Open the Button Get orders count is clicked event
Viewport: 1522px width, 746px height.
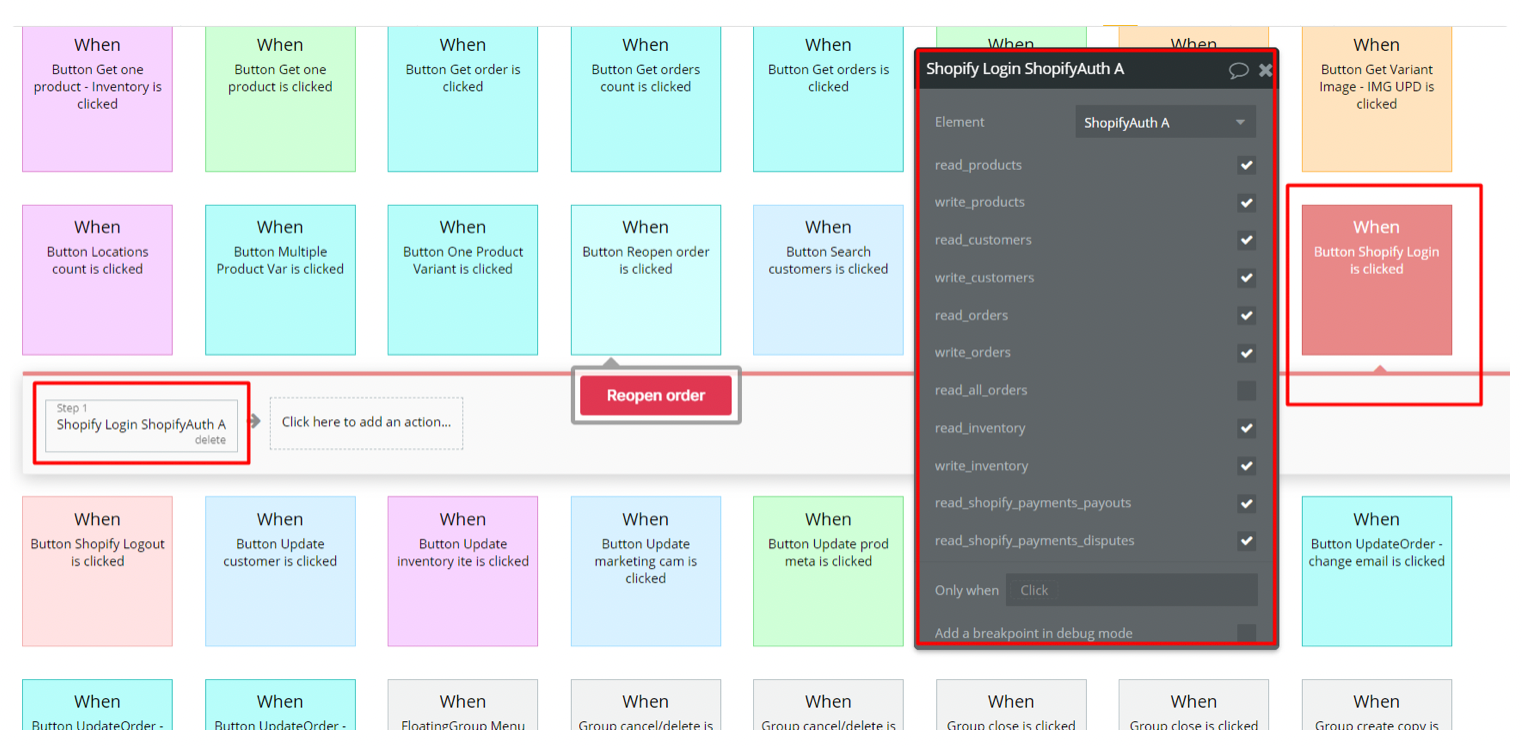coord(646,98)
